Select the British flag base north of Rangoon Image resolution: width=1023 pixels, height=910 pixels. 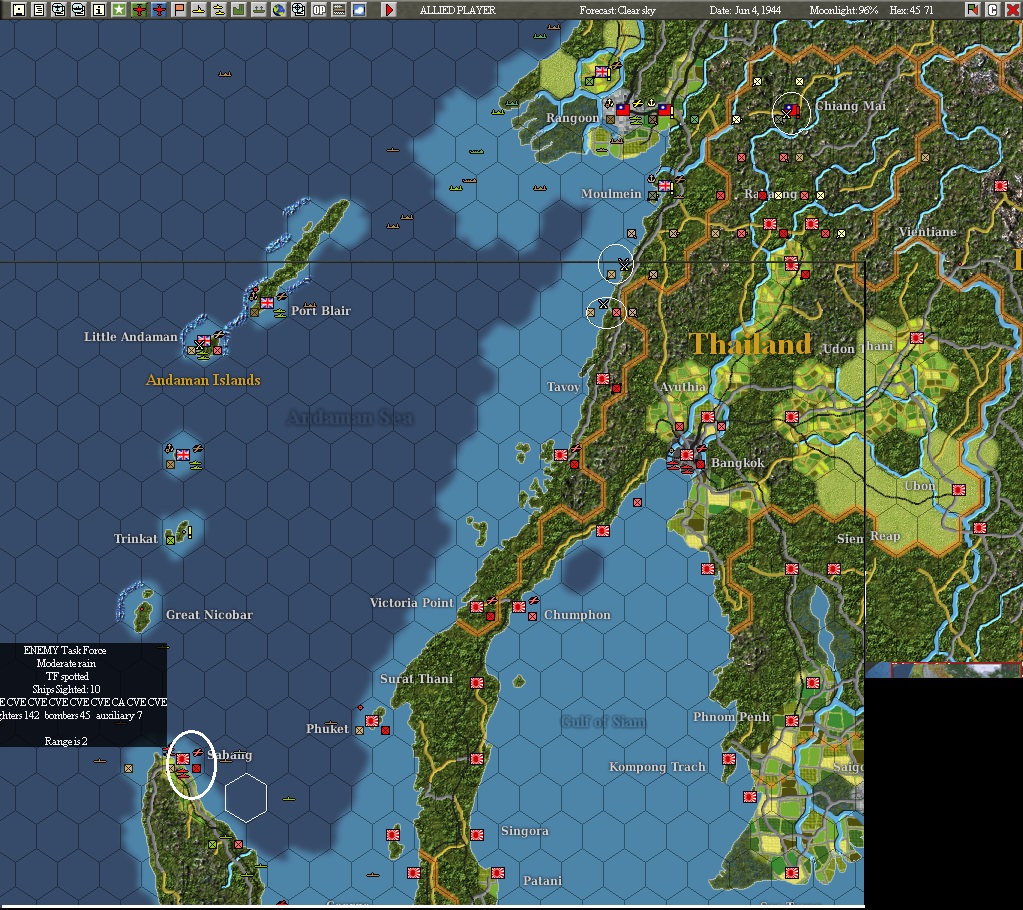tap(602, 72)
